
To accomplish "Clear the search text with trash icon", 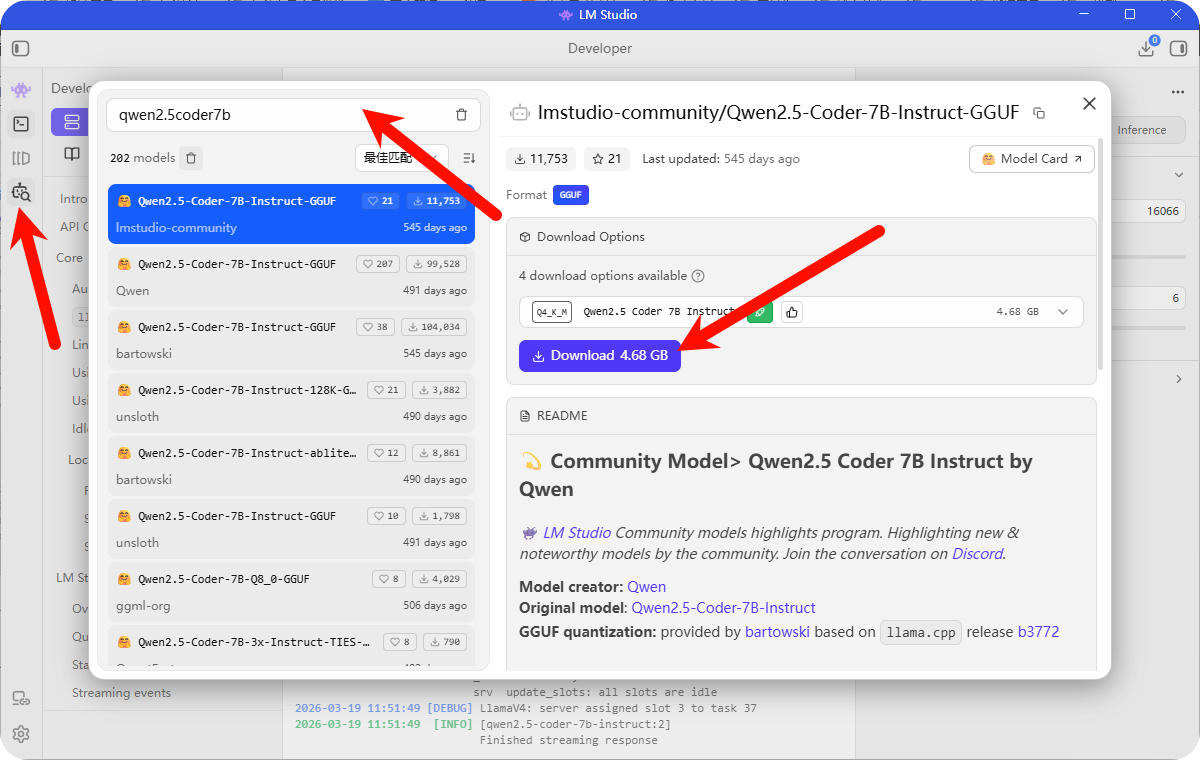I will pos(461,115).
